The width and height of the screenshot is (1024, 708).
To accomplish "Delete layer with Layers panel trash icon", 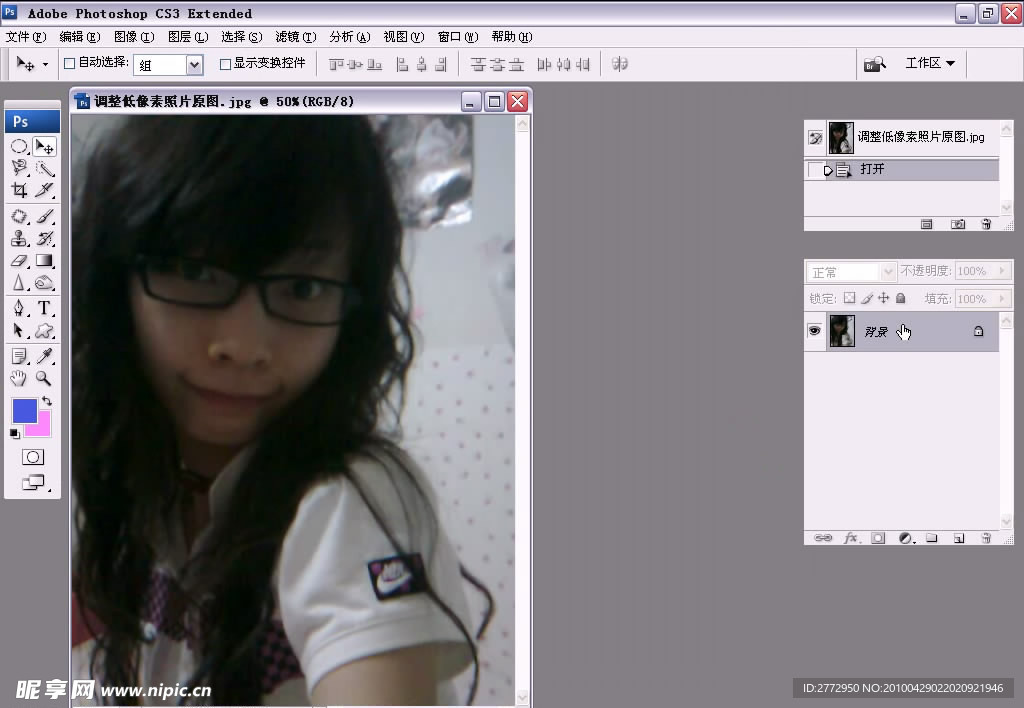I will coord(986,538).
